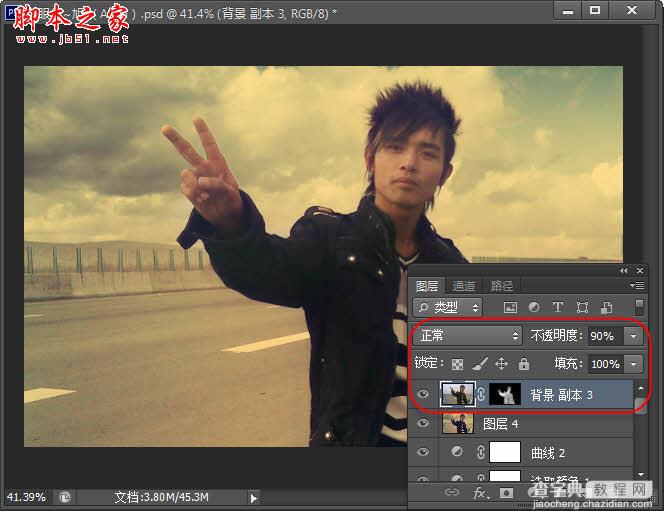
Task: Expand the status bar info arrow
Action: (x=254, y=498)
